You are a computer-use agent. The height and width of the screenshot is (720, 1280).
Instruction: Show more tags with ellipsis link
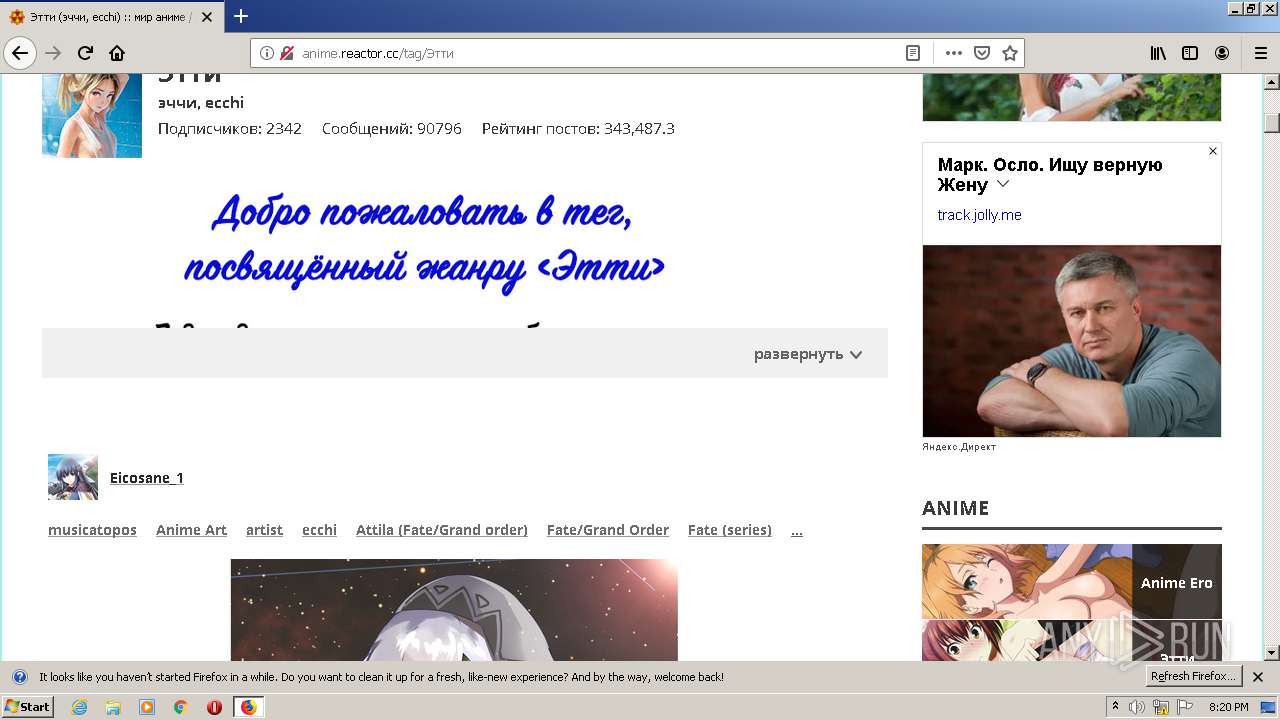[x=797, y=530]
